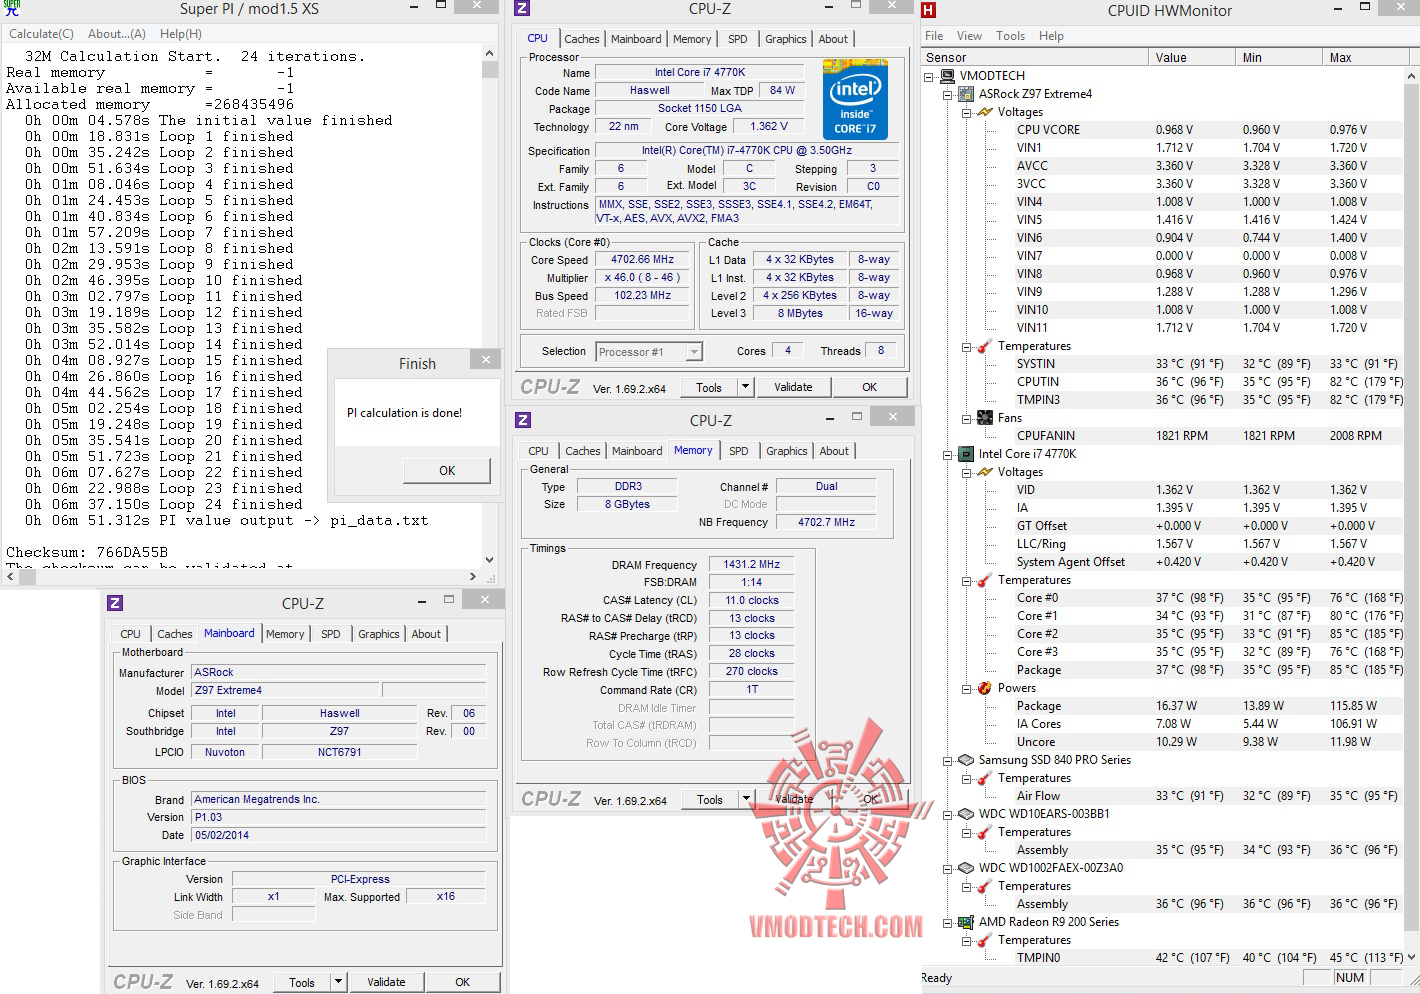
Task: Collapse the Samsung SSD 840 PRO Series node
Action: tap(948, 760)
